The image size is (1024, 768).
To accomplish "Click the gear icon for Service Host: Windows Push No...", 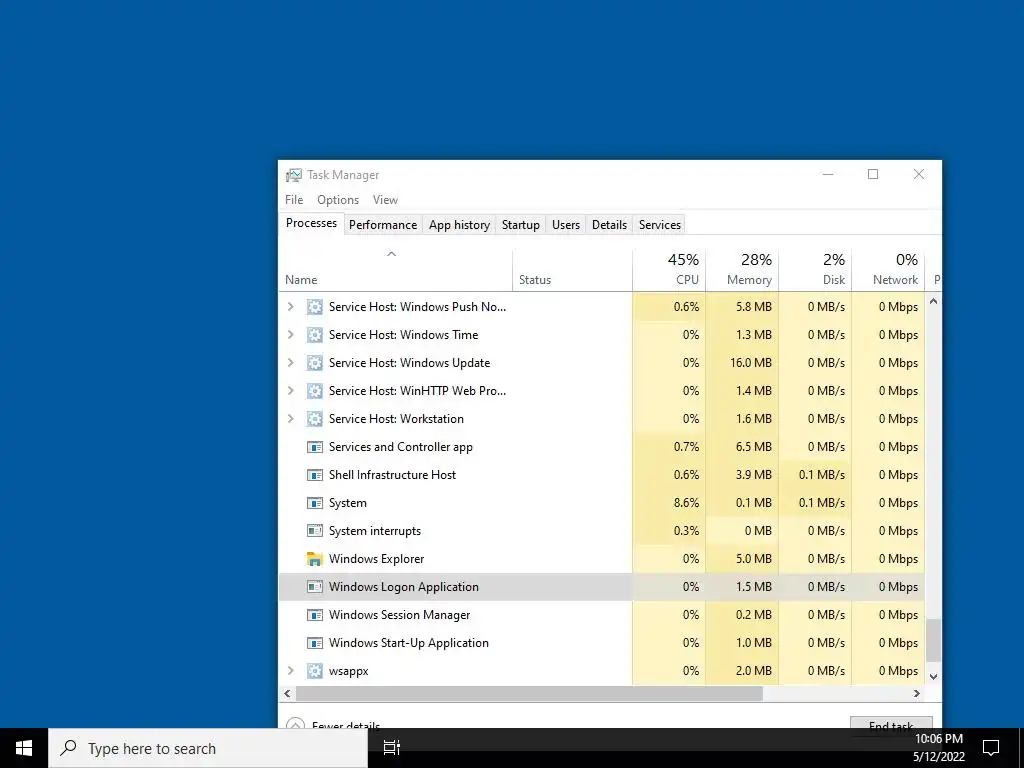I will (x=315, y=307).
